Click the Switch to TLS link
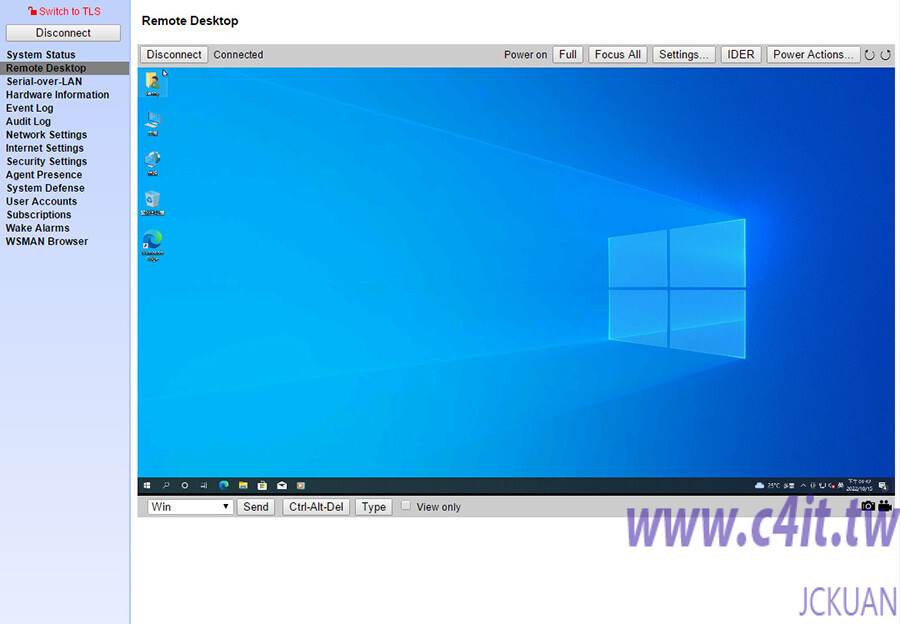This screenshot has width=900, height=624. (x=69, y=11)
